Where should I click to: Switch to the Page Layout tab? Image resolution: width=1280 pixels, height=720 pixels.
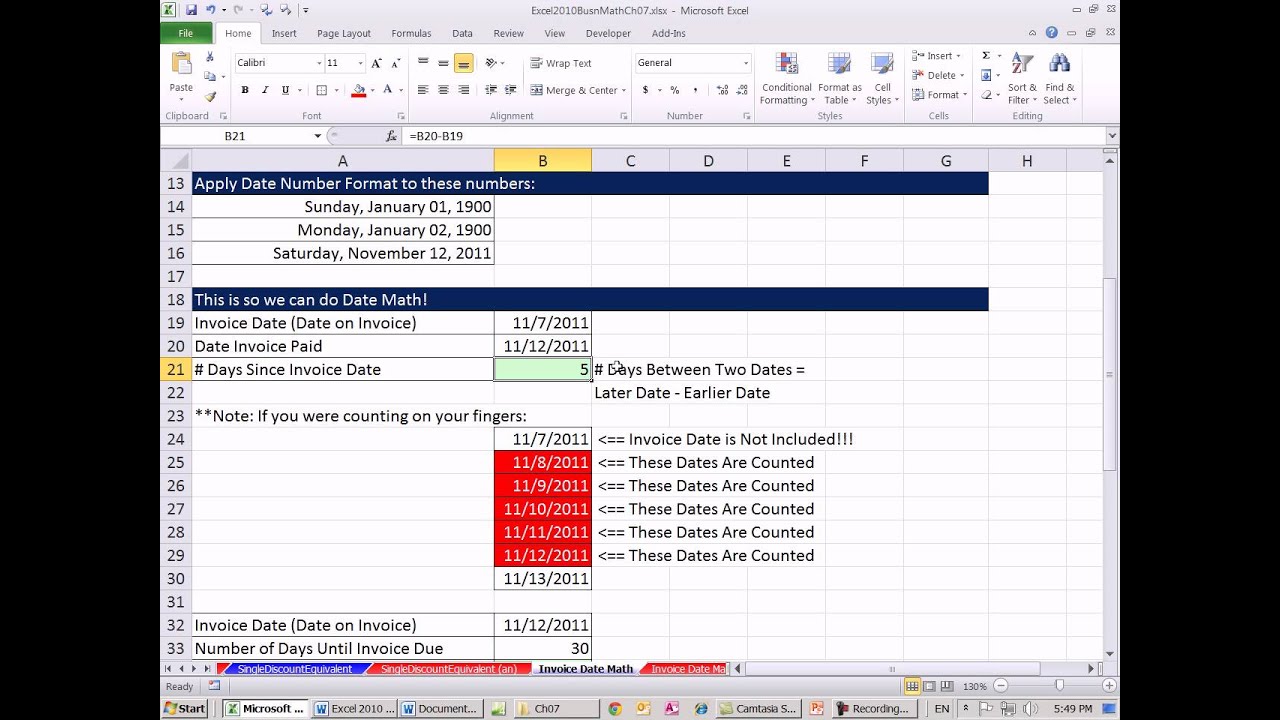(x=344, y=33)
